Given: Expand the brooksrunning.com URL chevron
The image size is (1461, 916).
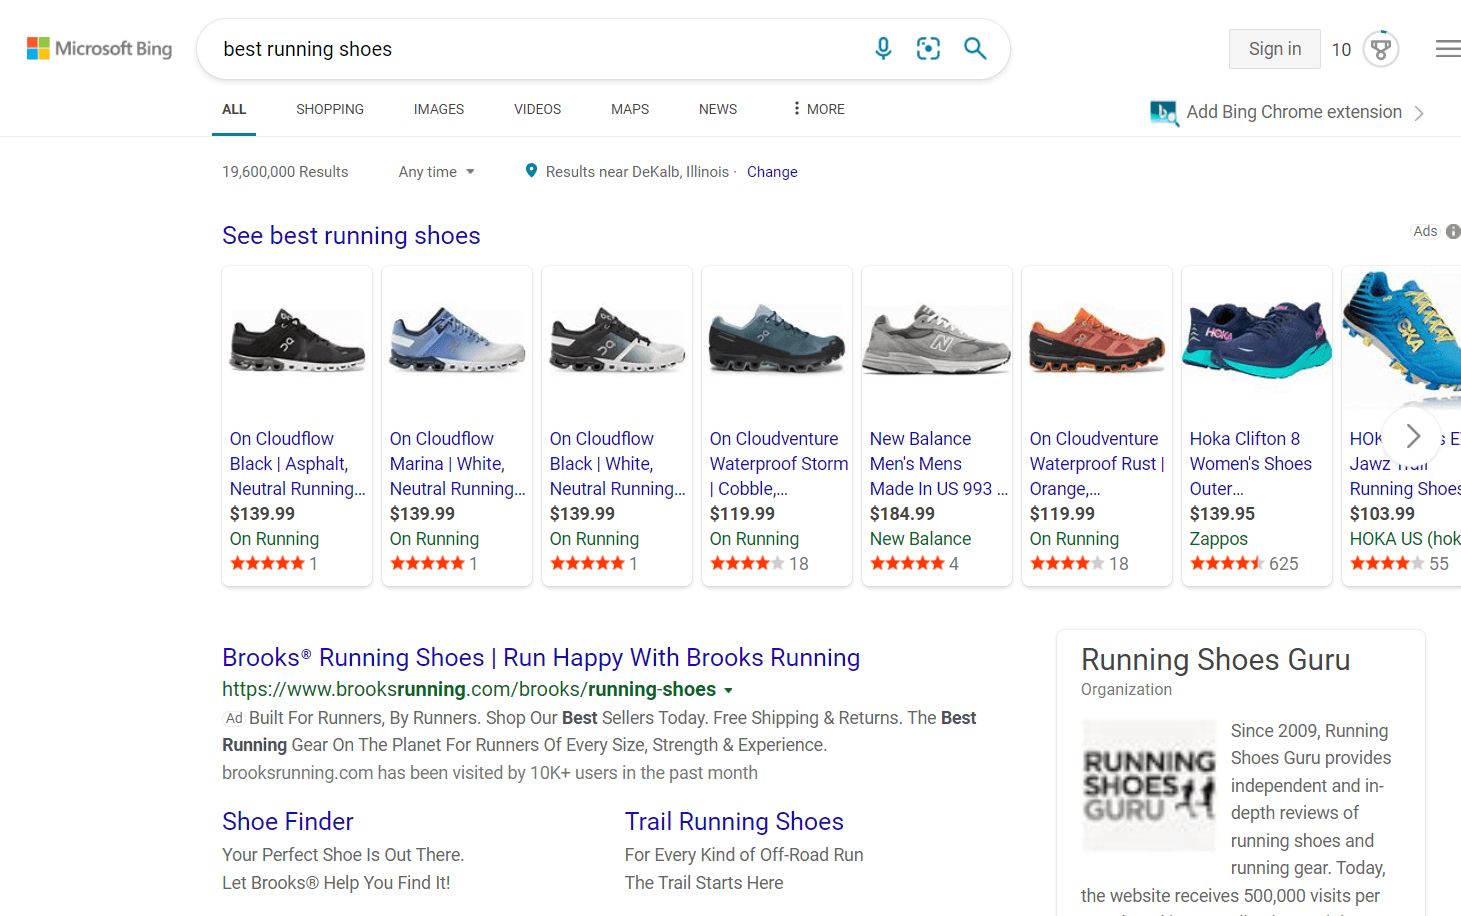Looking at the screenshot, I should click(729, 689).
